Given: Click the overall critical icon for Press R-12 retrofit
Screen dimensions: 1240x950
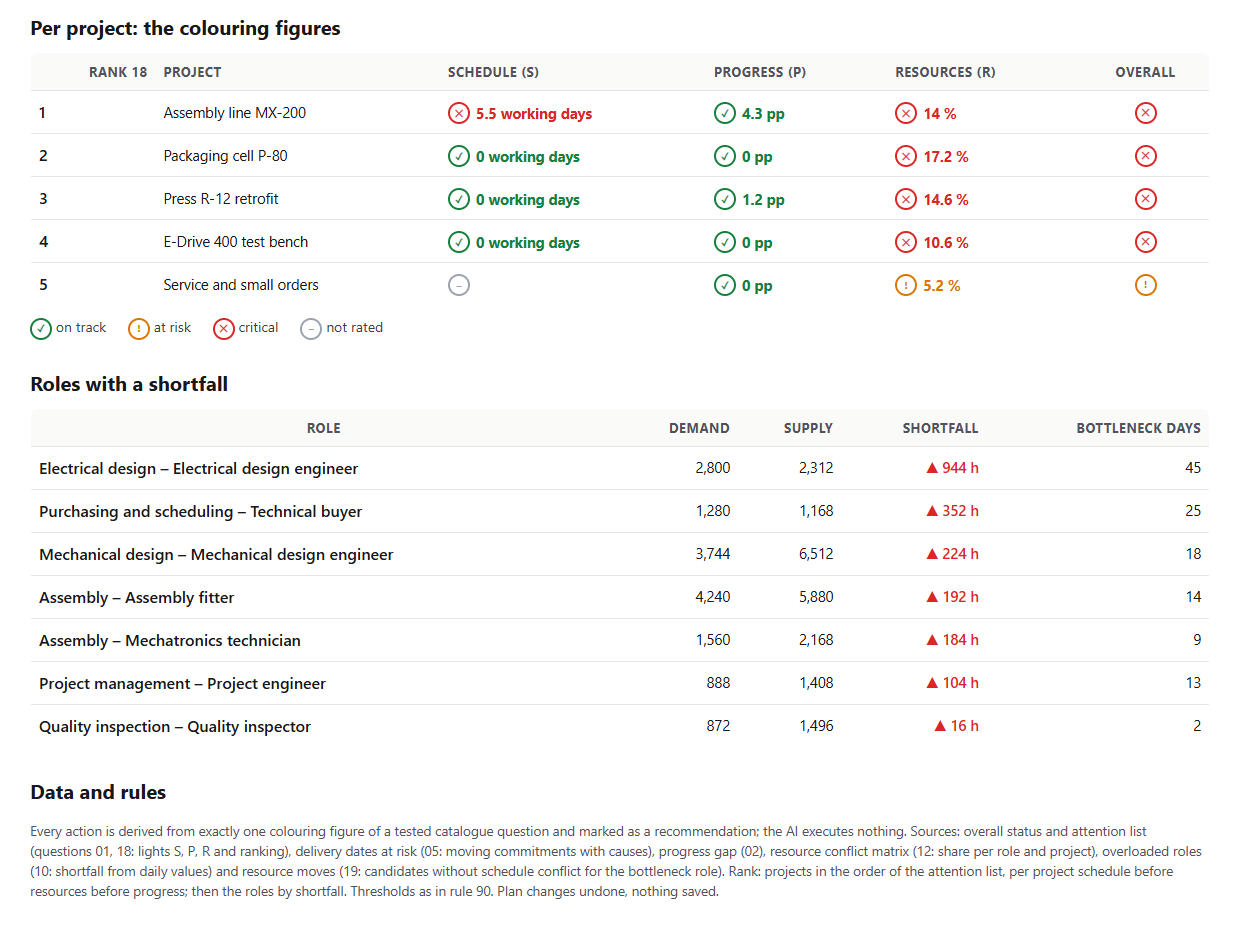Looking at the screenshot, I should (1146, 199).
